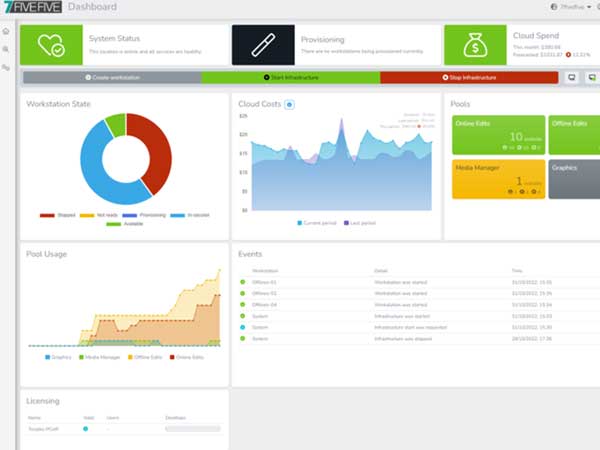This screenshot has width=600, height=450.
Task: Click Create workstation button
Action: (112, 77)
